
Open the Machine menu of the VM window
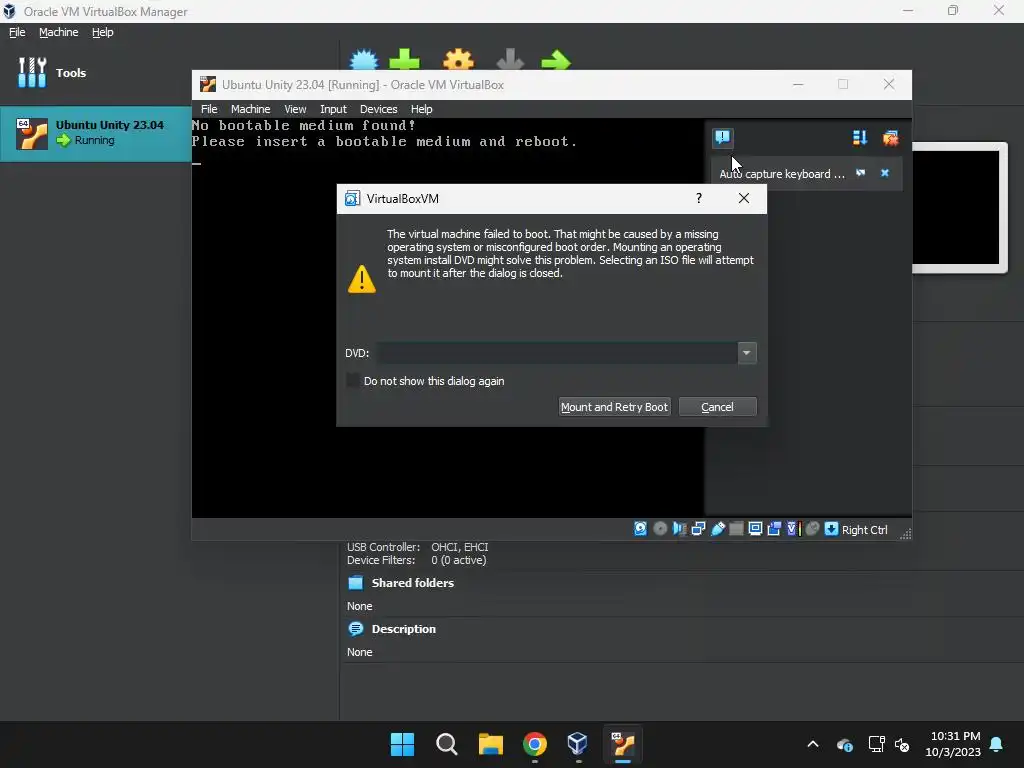(x=250, y=109)
